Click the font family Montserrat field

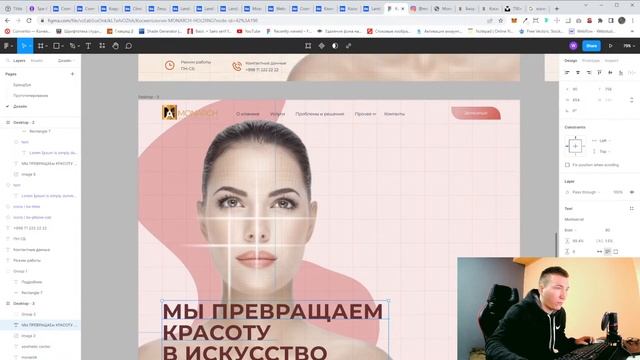[x=574, y=220]
